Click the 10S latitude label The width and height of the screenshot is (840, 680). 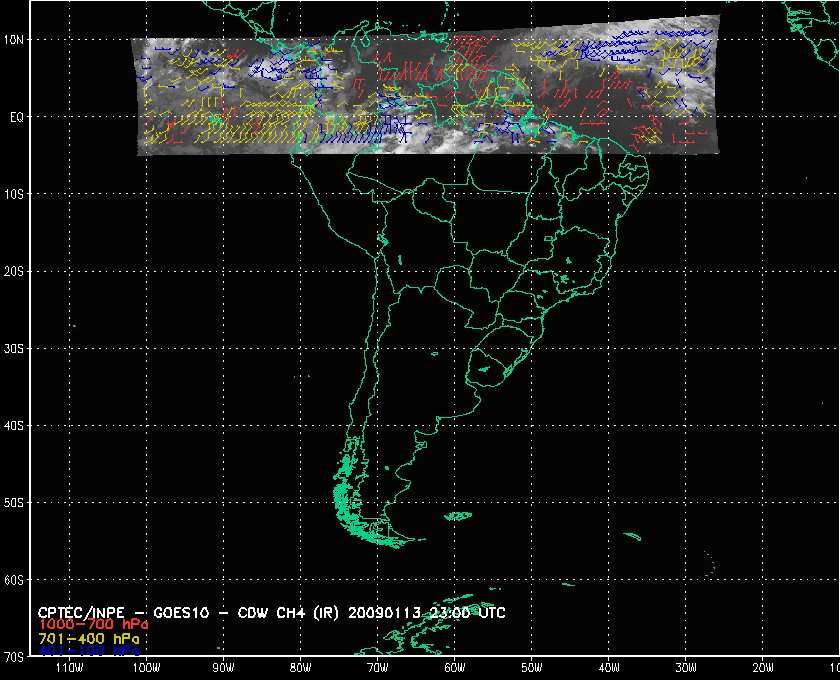[x=14, y=194]
